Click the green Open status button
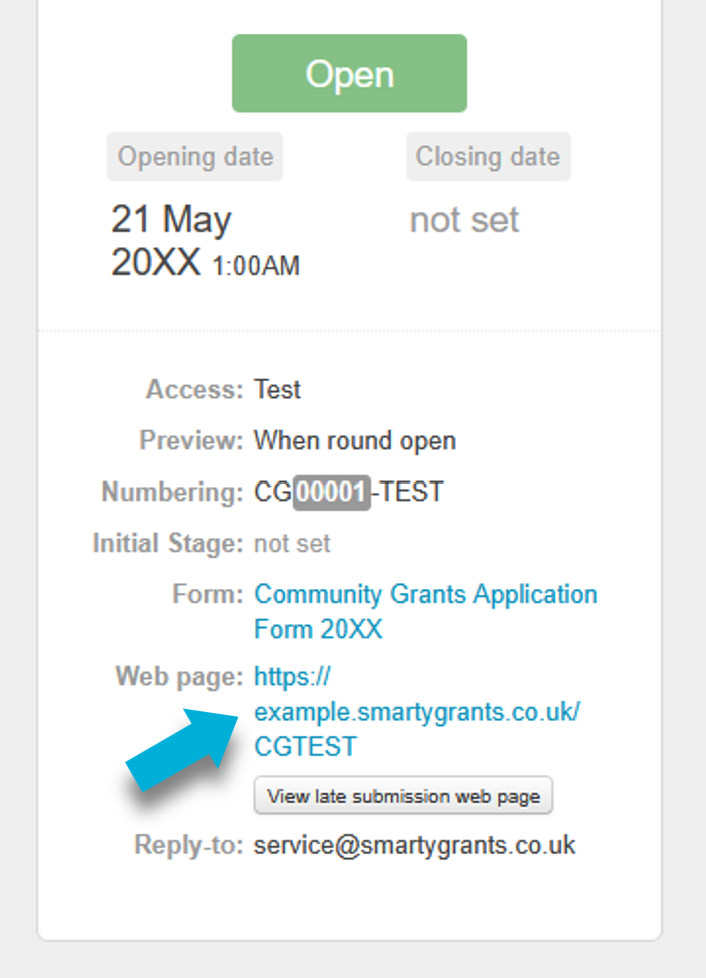The image size is (706, 978). [x=349, y=74]
